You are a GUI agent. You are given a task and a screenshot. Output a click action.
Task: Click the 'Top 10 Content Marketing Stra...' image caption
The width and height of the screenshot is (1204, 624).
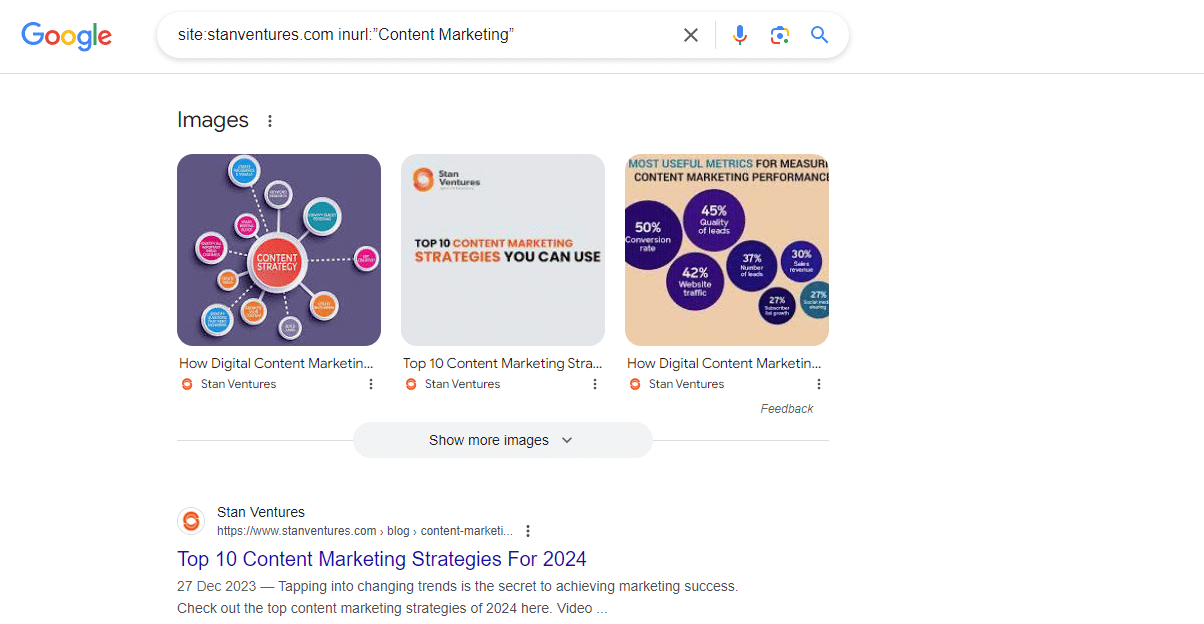503,363
